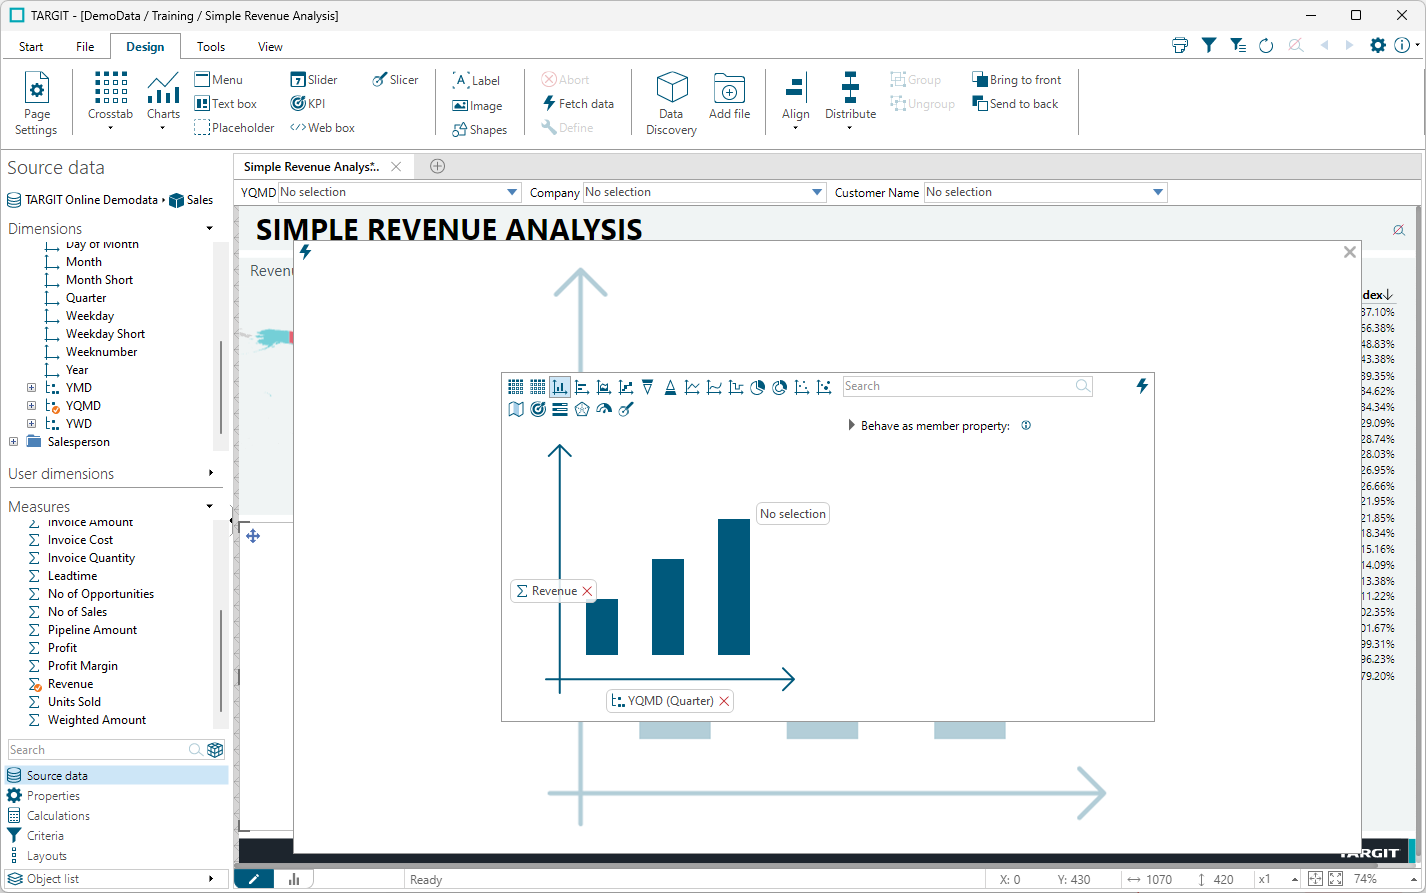
Task: Switch to the View tab
Action: coord(270,47)
